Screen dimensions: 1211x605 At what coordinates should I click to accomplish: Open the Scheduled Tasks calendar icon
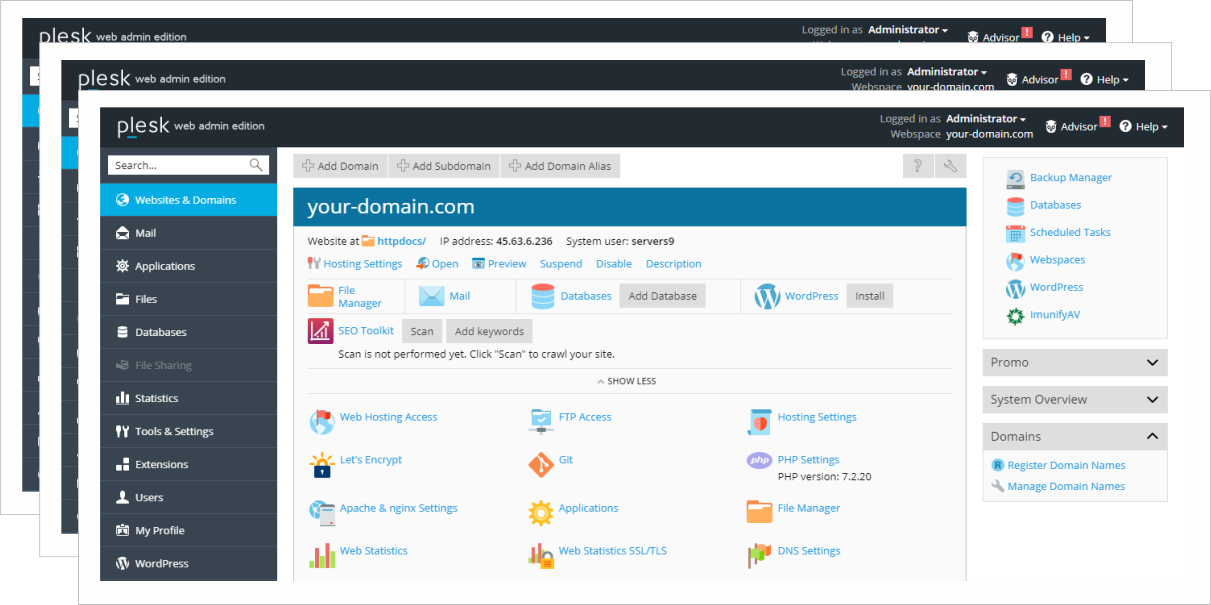[1015, 233]
